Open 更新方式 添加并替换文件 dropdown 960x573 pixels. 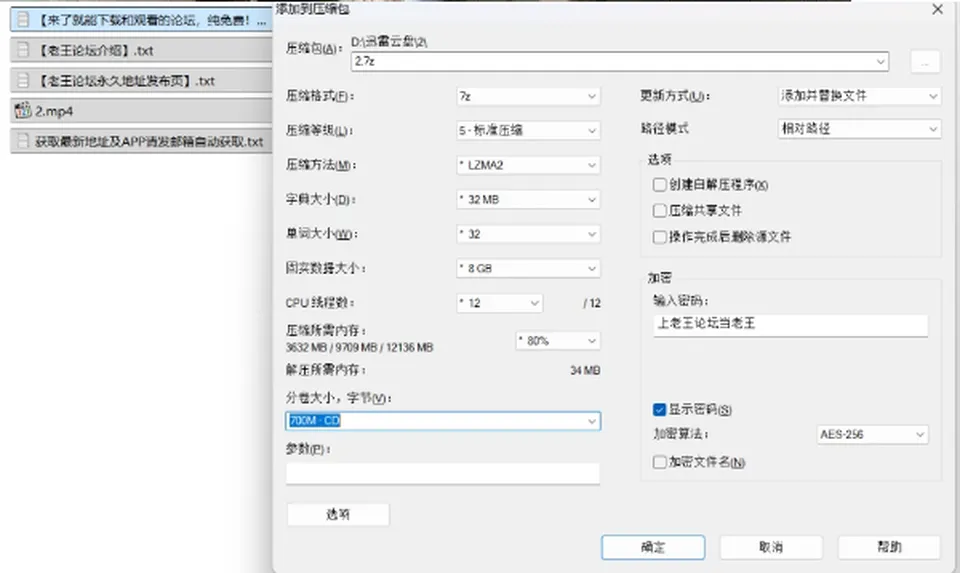(860, 96)
